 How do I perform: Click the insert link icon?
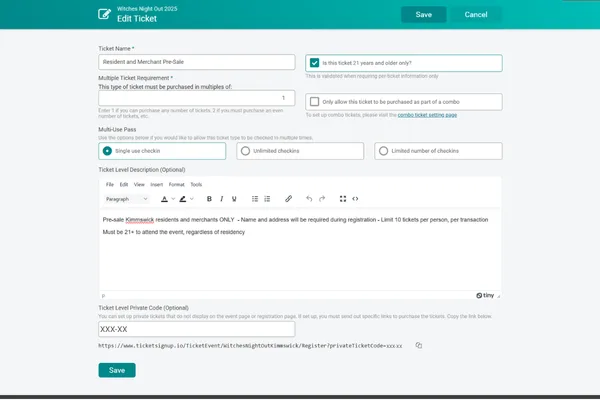click(x=289, y=199)
